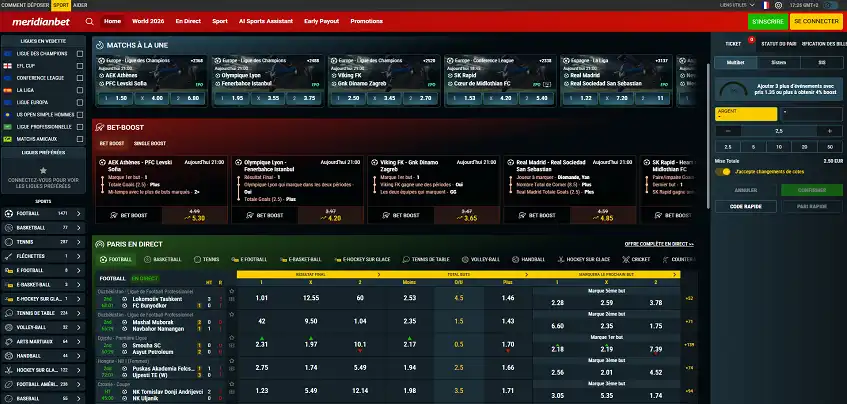Open the En Direct menu item
This screenshot has width=847, height=404.
point(188,22)
